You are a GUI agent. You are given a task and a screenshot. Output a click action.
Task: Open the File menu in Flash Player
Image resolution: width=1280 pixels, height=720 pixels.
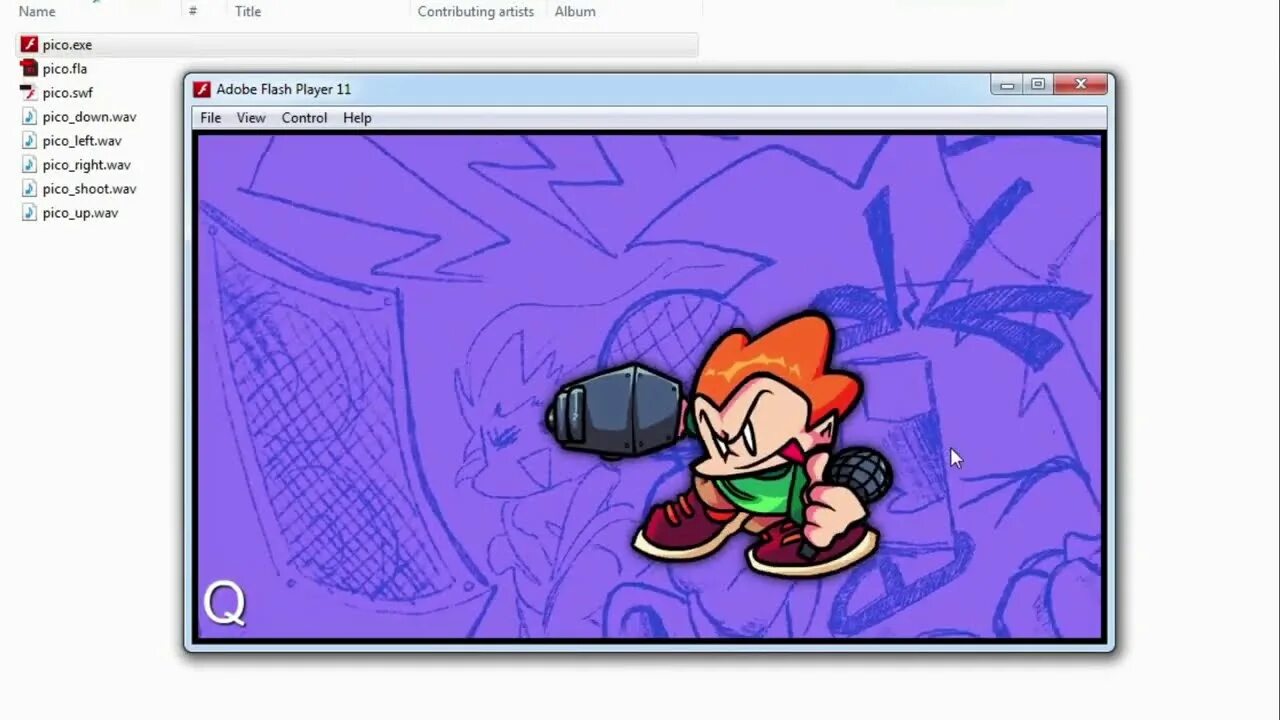(x=211, y=118)
